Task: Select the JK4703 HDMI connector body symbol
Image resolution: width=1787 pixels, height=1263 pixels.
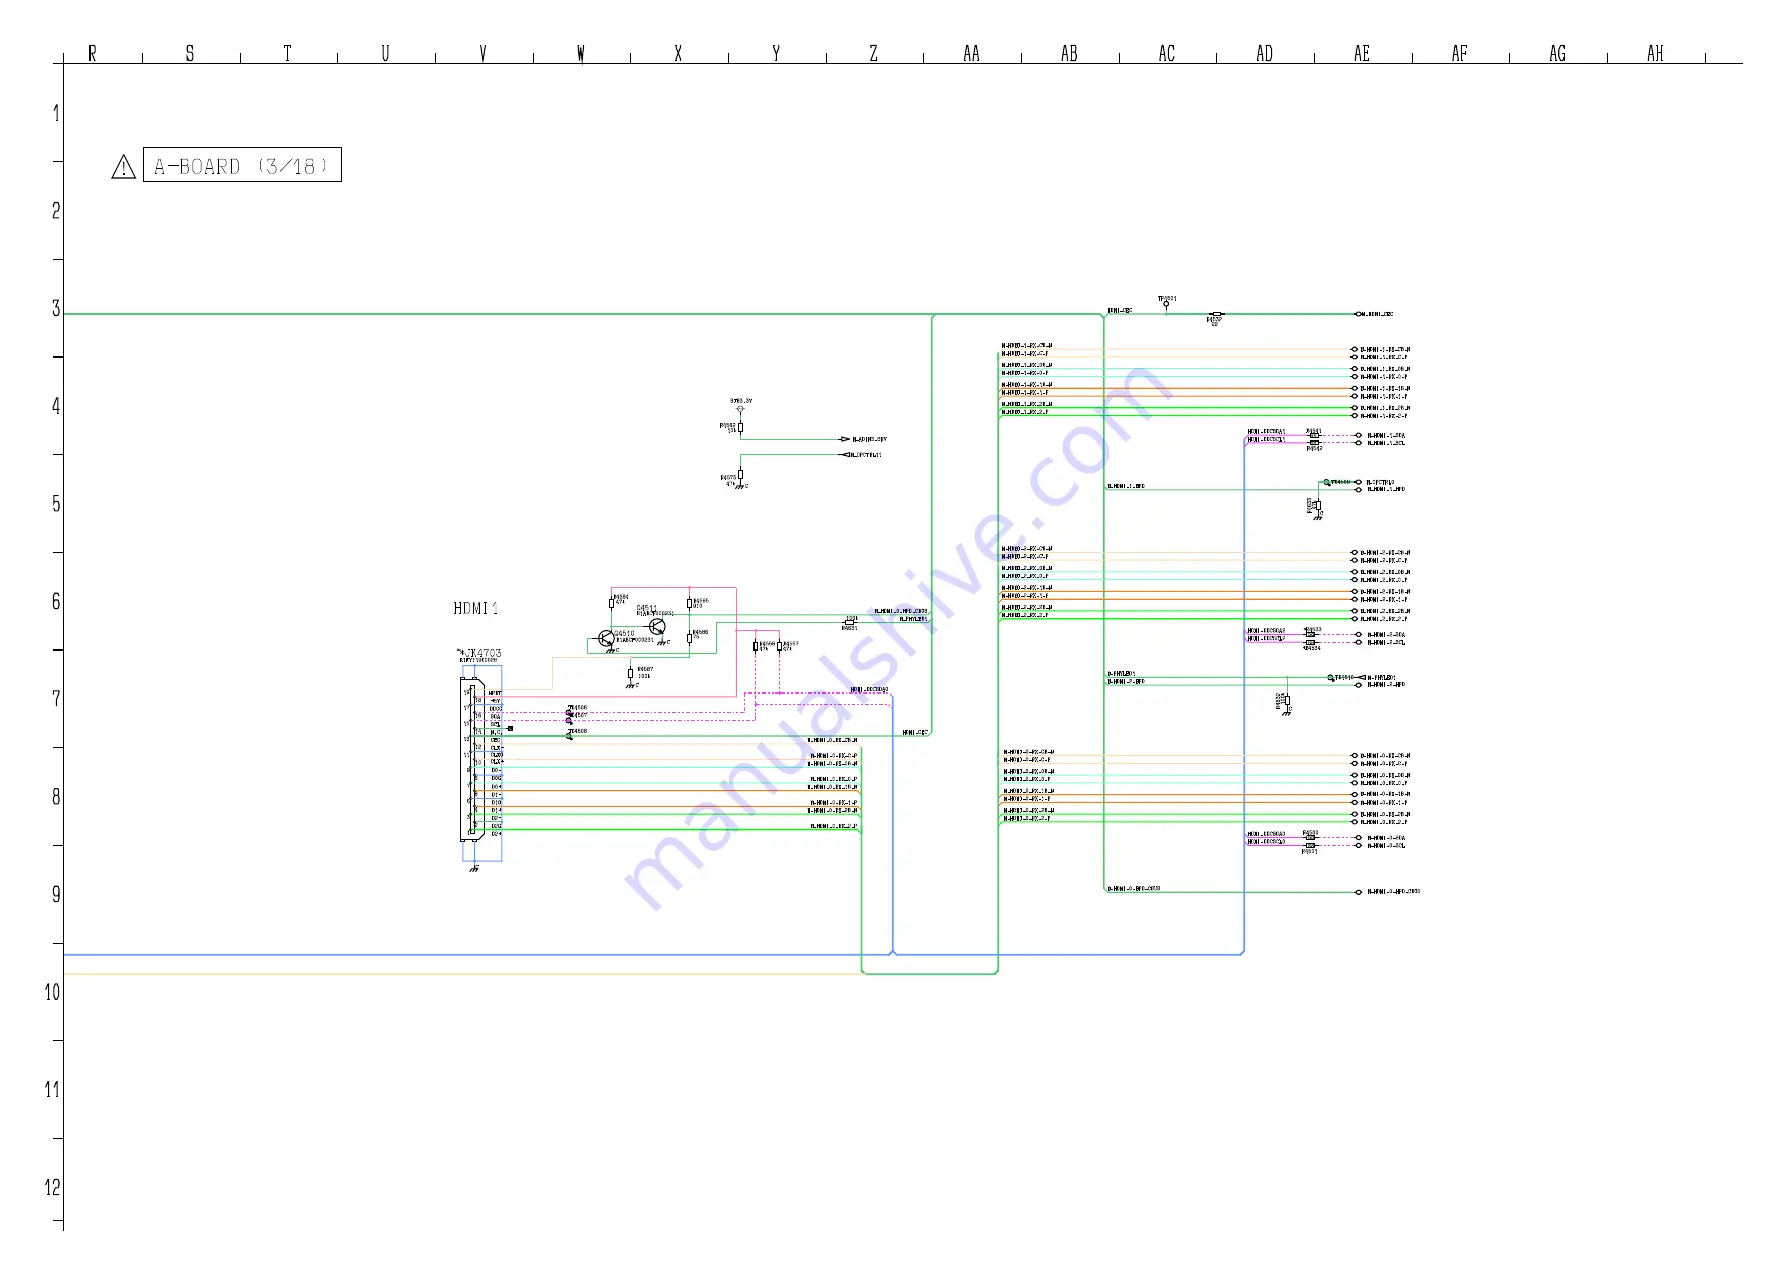Action: tap(472, 759)
